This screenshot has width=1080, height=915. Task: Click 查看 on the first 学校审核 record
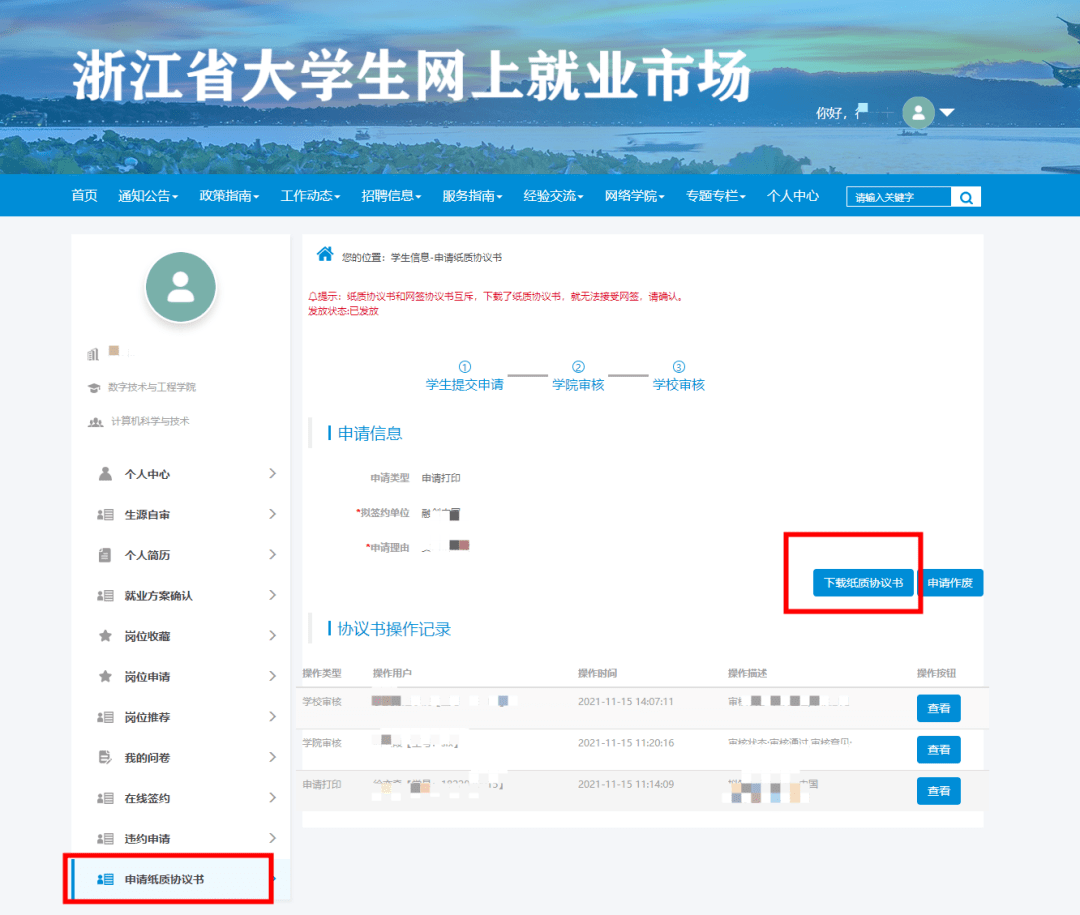(x=938, y=708)
